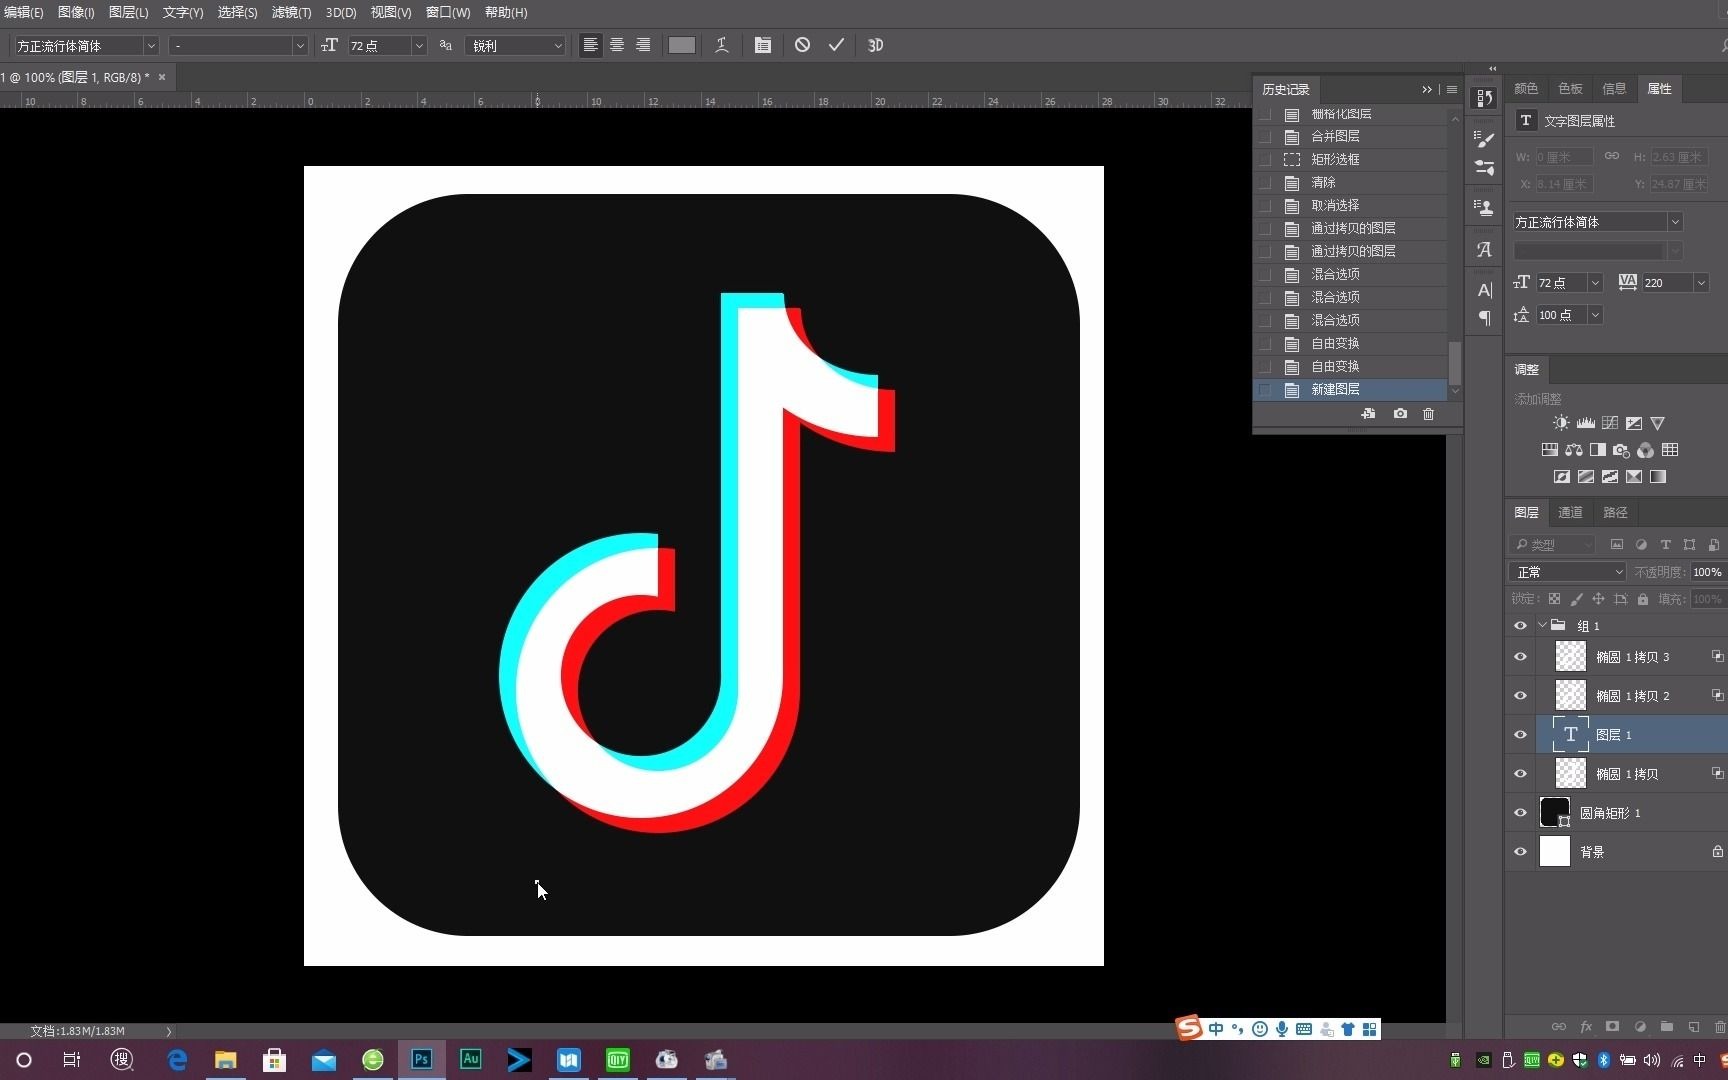Add layer style fx at Layers panel bottom
Image resolution: width=1728 pixels, height=1080 pixels.
pyautogui.click(x=1586, y=1027)
